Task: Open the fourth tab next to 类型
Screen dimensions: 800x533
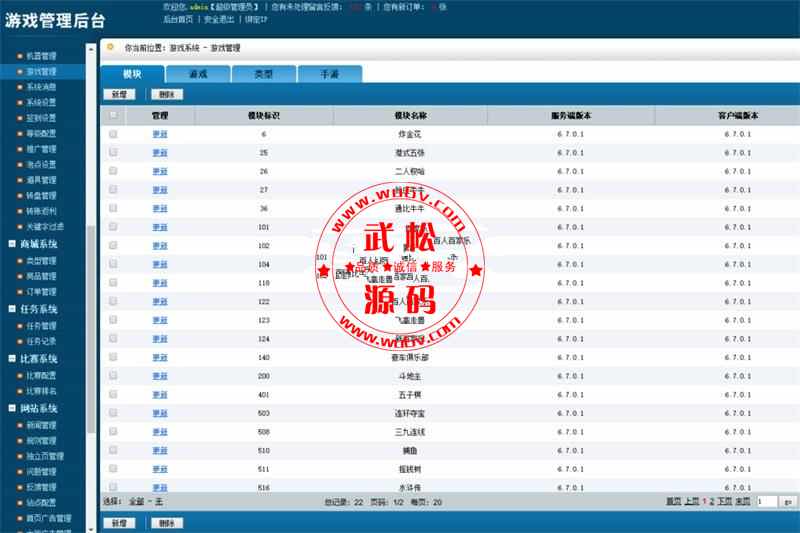Action: pos(330,74)
